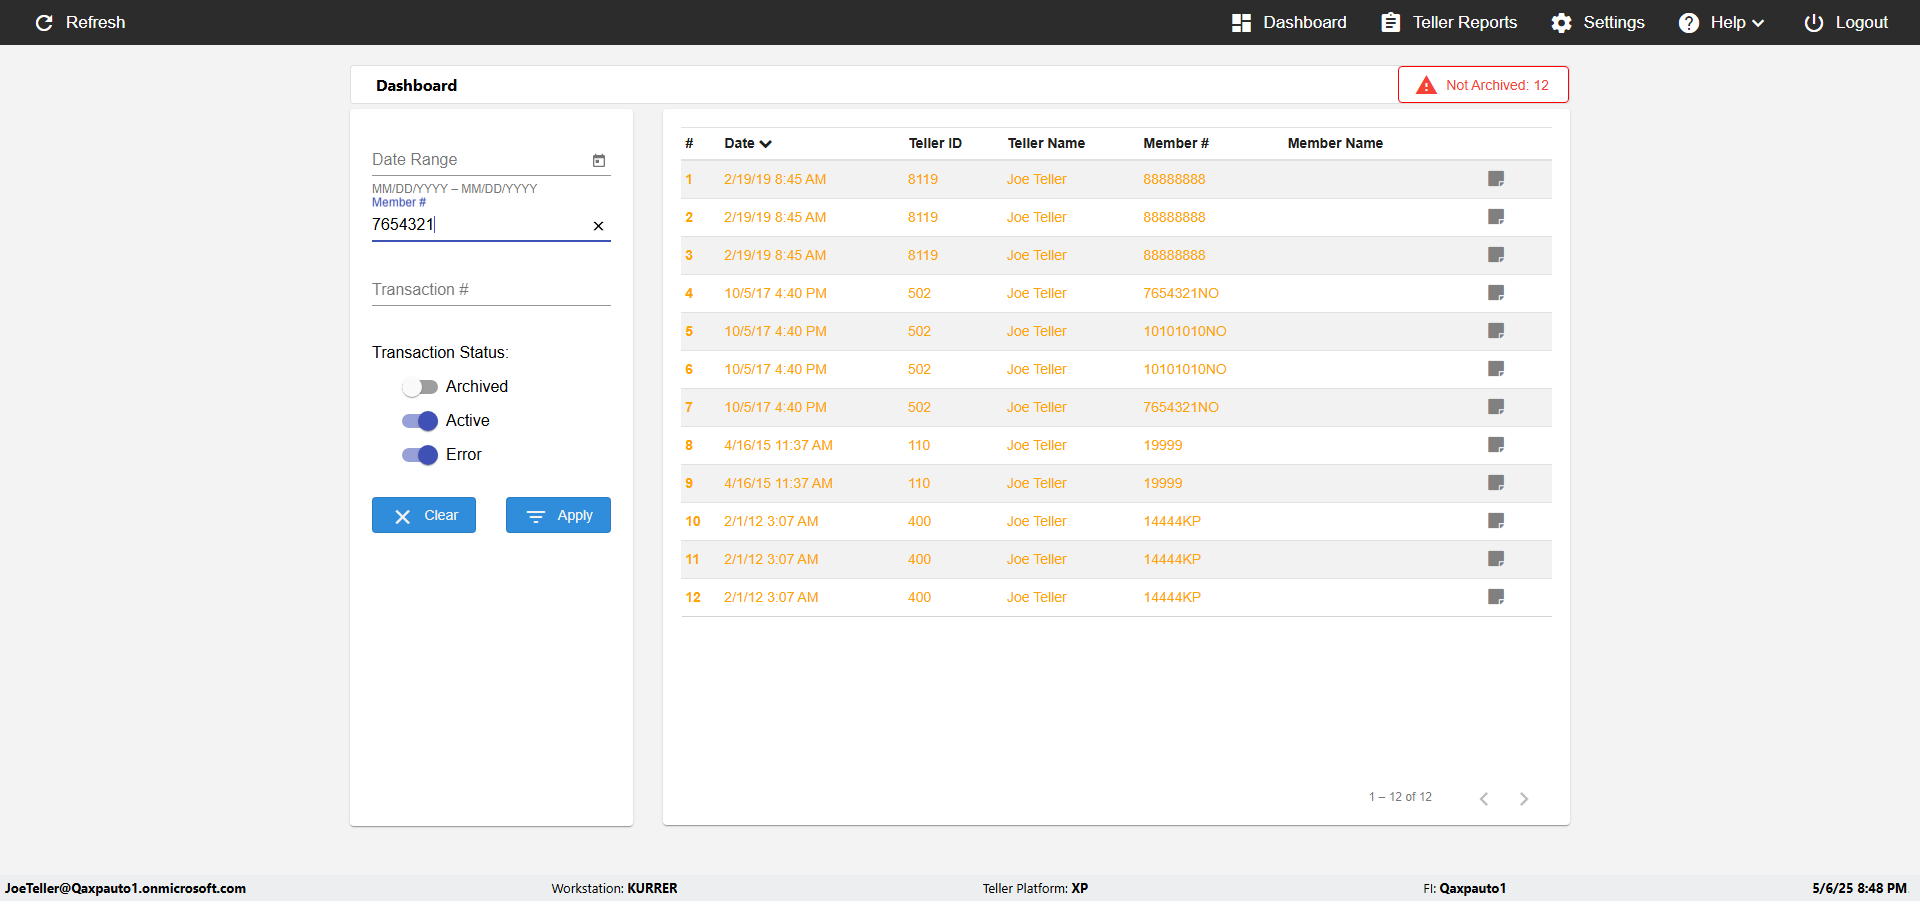Click the Apply filter button
1920x901 pixels.
point(558,515)
